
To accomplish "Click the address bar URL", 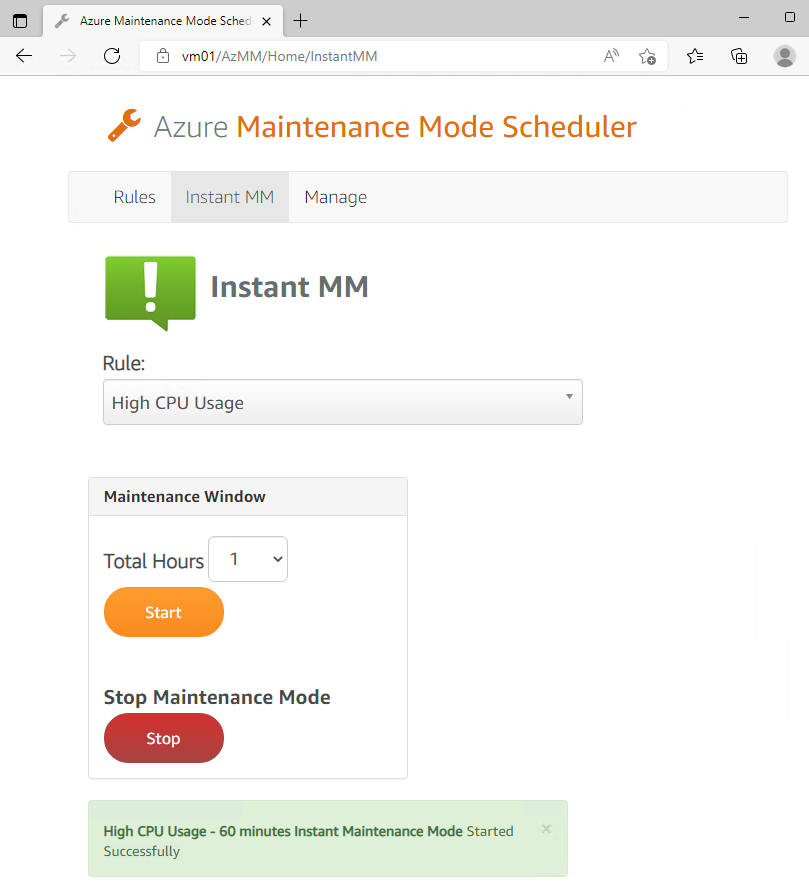I will tap(279, 56).
